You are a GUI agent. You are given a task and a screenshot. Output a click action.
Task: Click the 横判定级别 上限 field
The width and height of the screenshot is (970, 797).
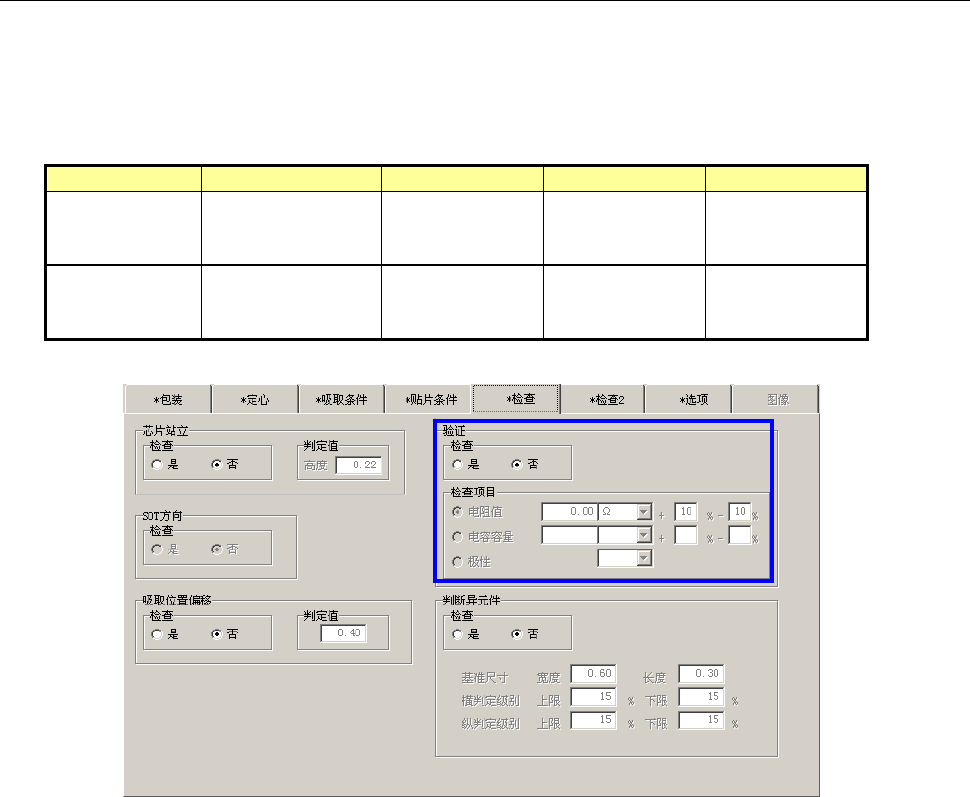(x=593, y=697)
